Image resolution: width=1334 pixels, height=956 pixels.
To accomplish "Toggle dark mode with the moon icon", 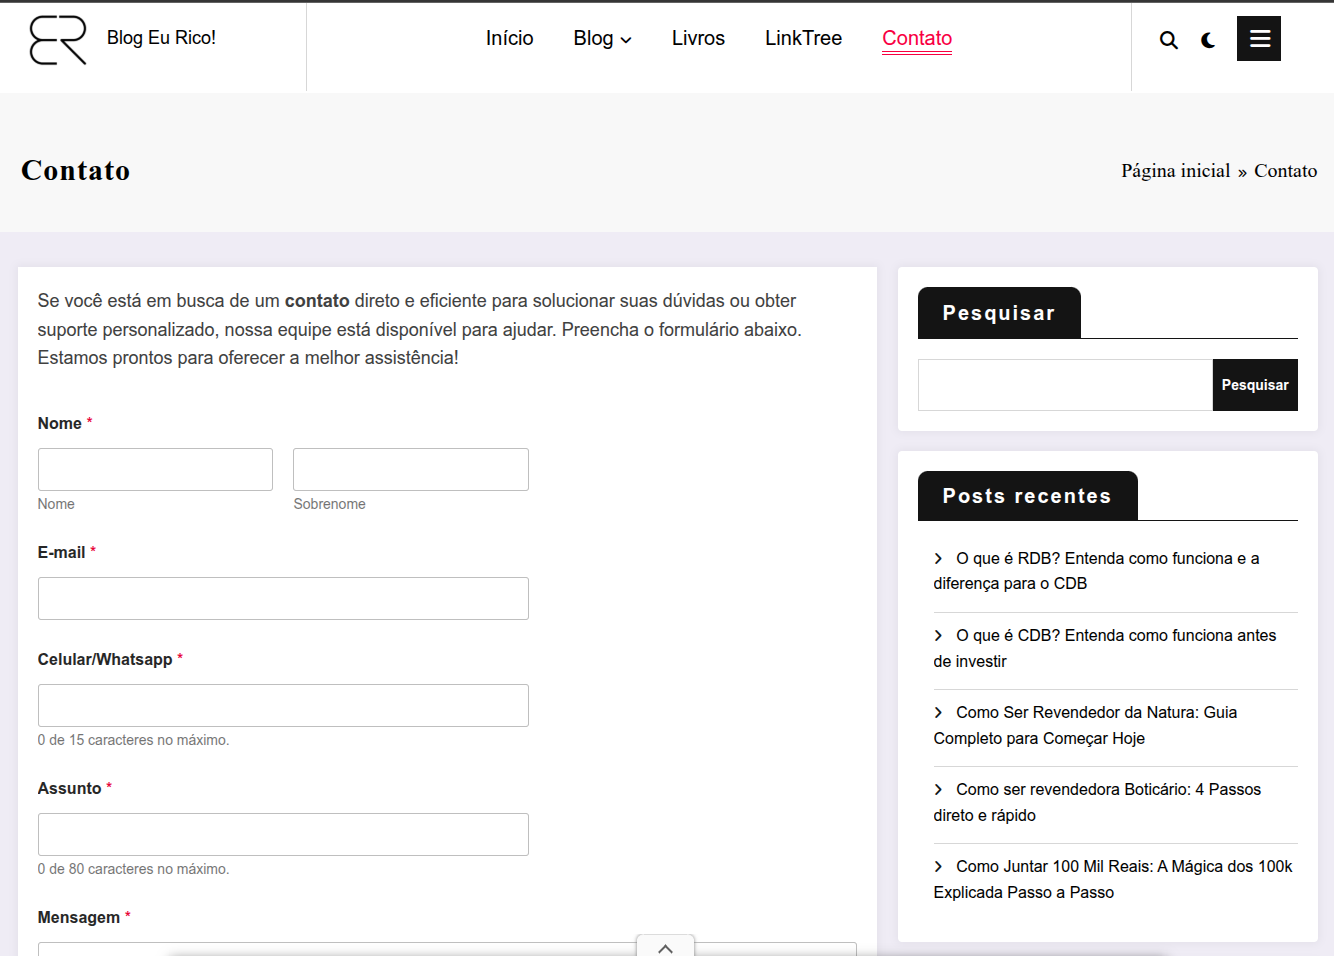I will pos(1208,40).
